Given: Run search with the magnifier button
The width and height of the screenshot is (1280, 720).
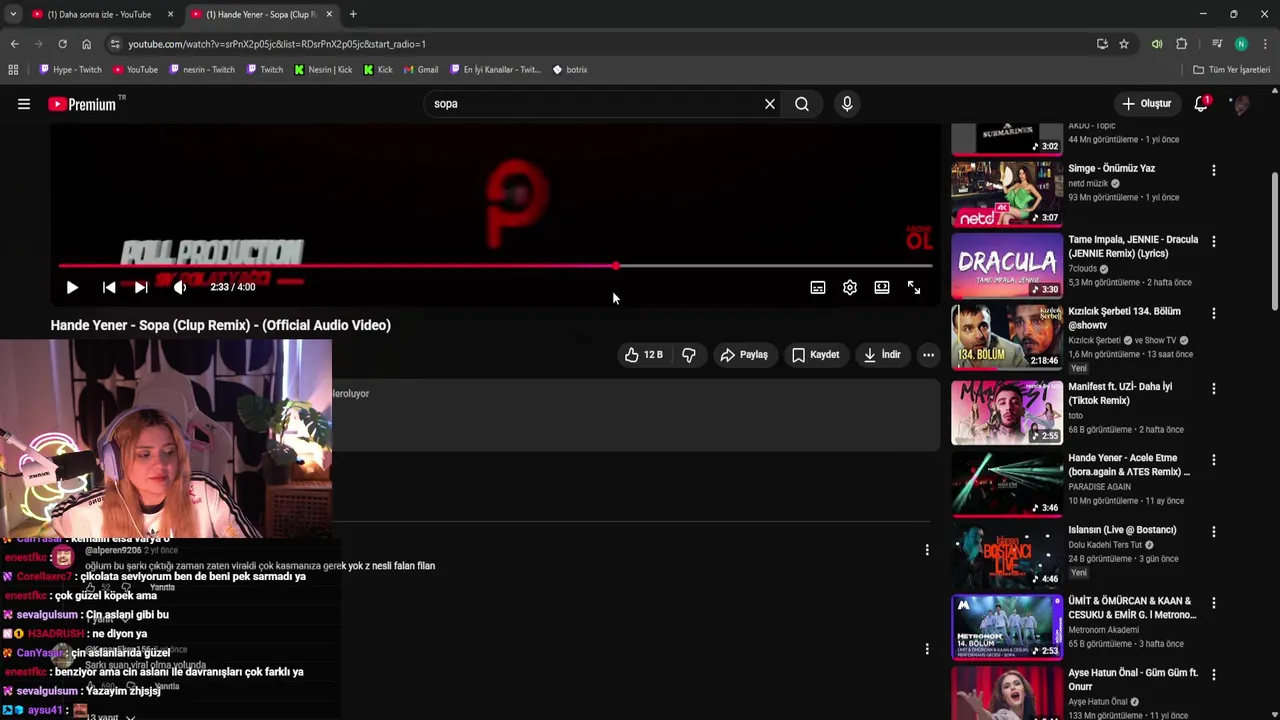Looking at the screenshot, I should tap(802, 104).
